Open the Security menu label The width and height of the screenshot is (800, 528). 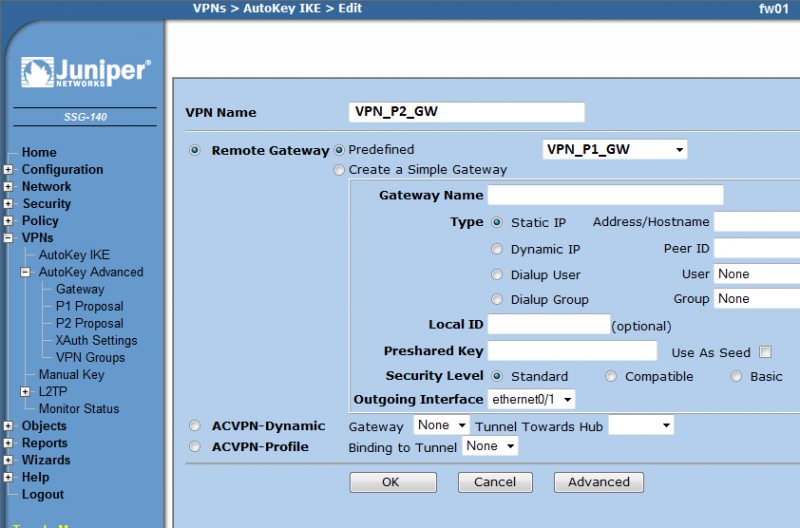[x=46, y=204]
